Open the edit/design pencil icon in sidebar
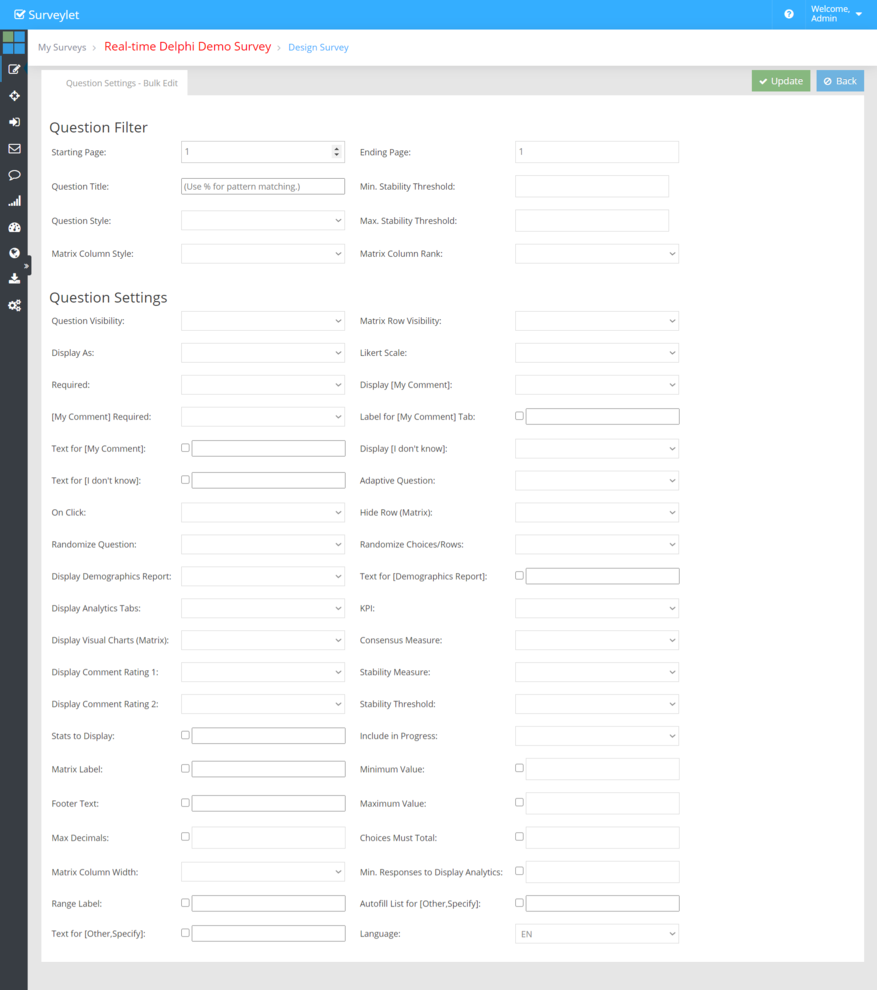This screenshot has height=990, width=877. click(14, 70)
